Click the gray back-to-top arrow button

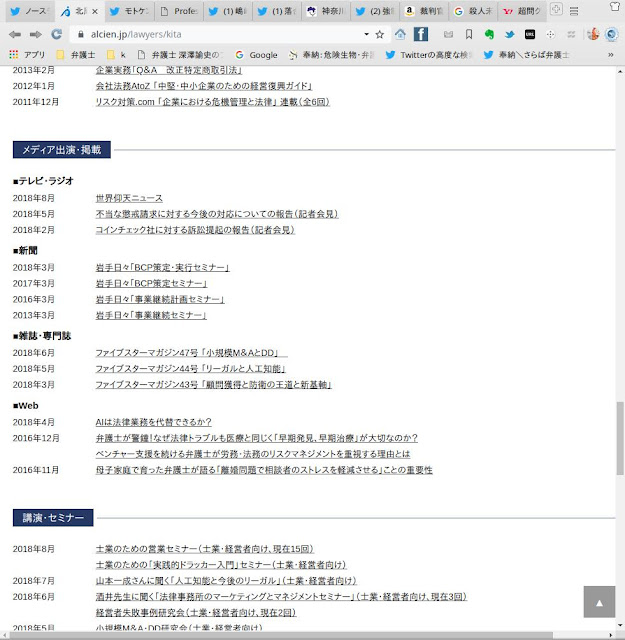[599, 602]
